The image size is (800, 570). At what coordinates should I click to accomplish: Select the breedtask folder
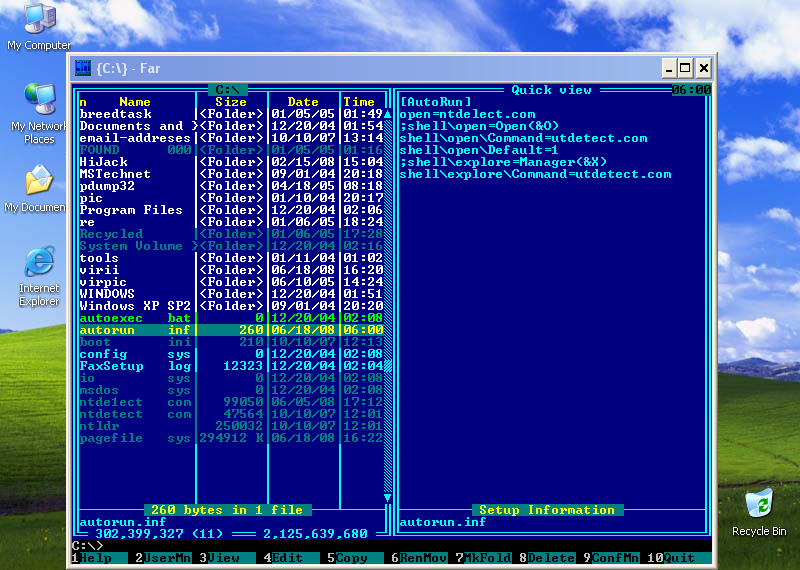tap(231, 114)
